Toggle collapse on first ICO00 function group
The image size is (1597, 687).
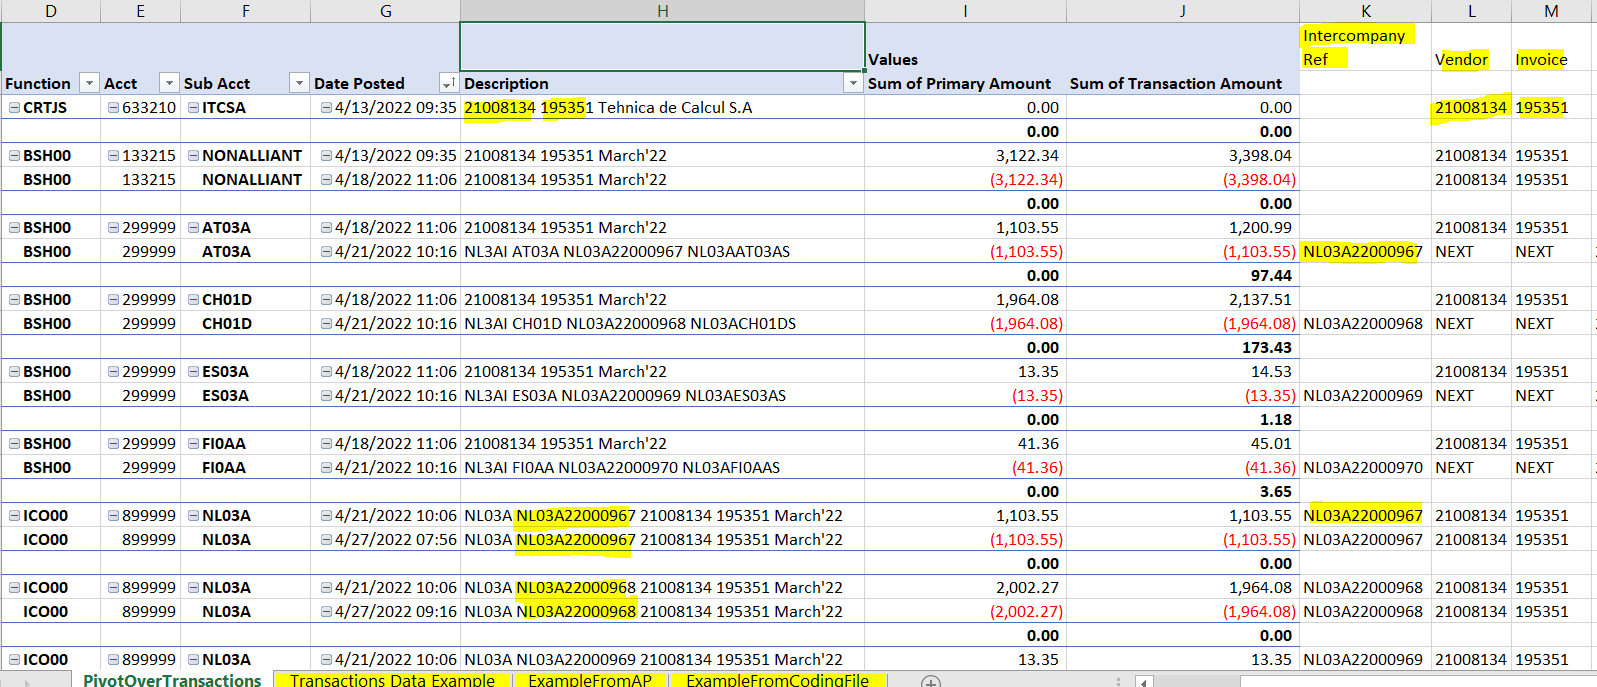click(x=15, y=516)
